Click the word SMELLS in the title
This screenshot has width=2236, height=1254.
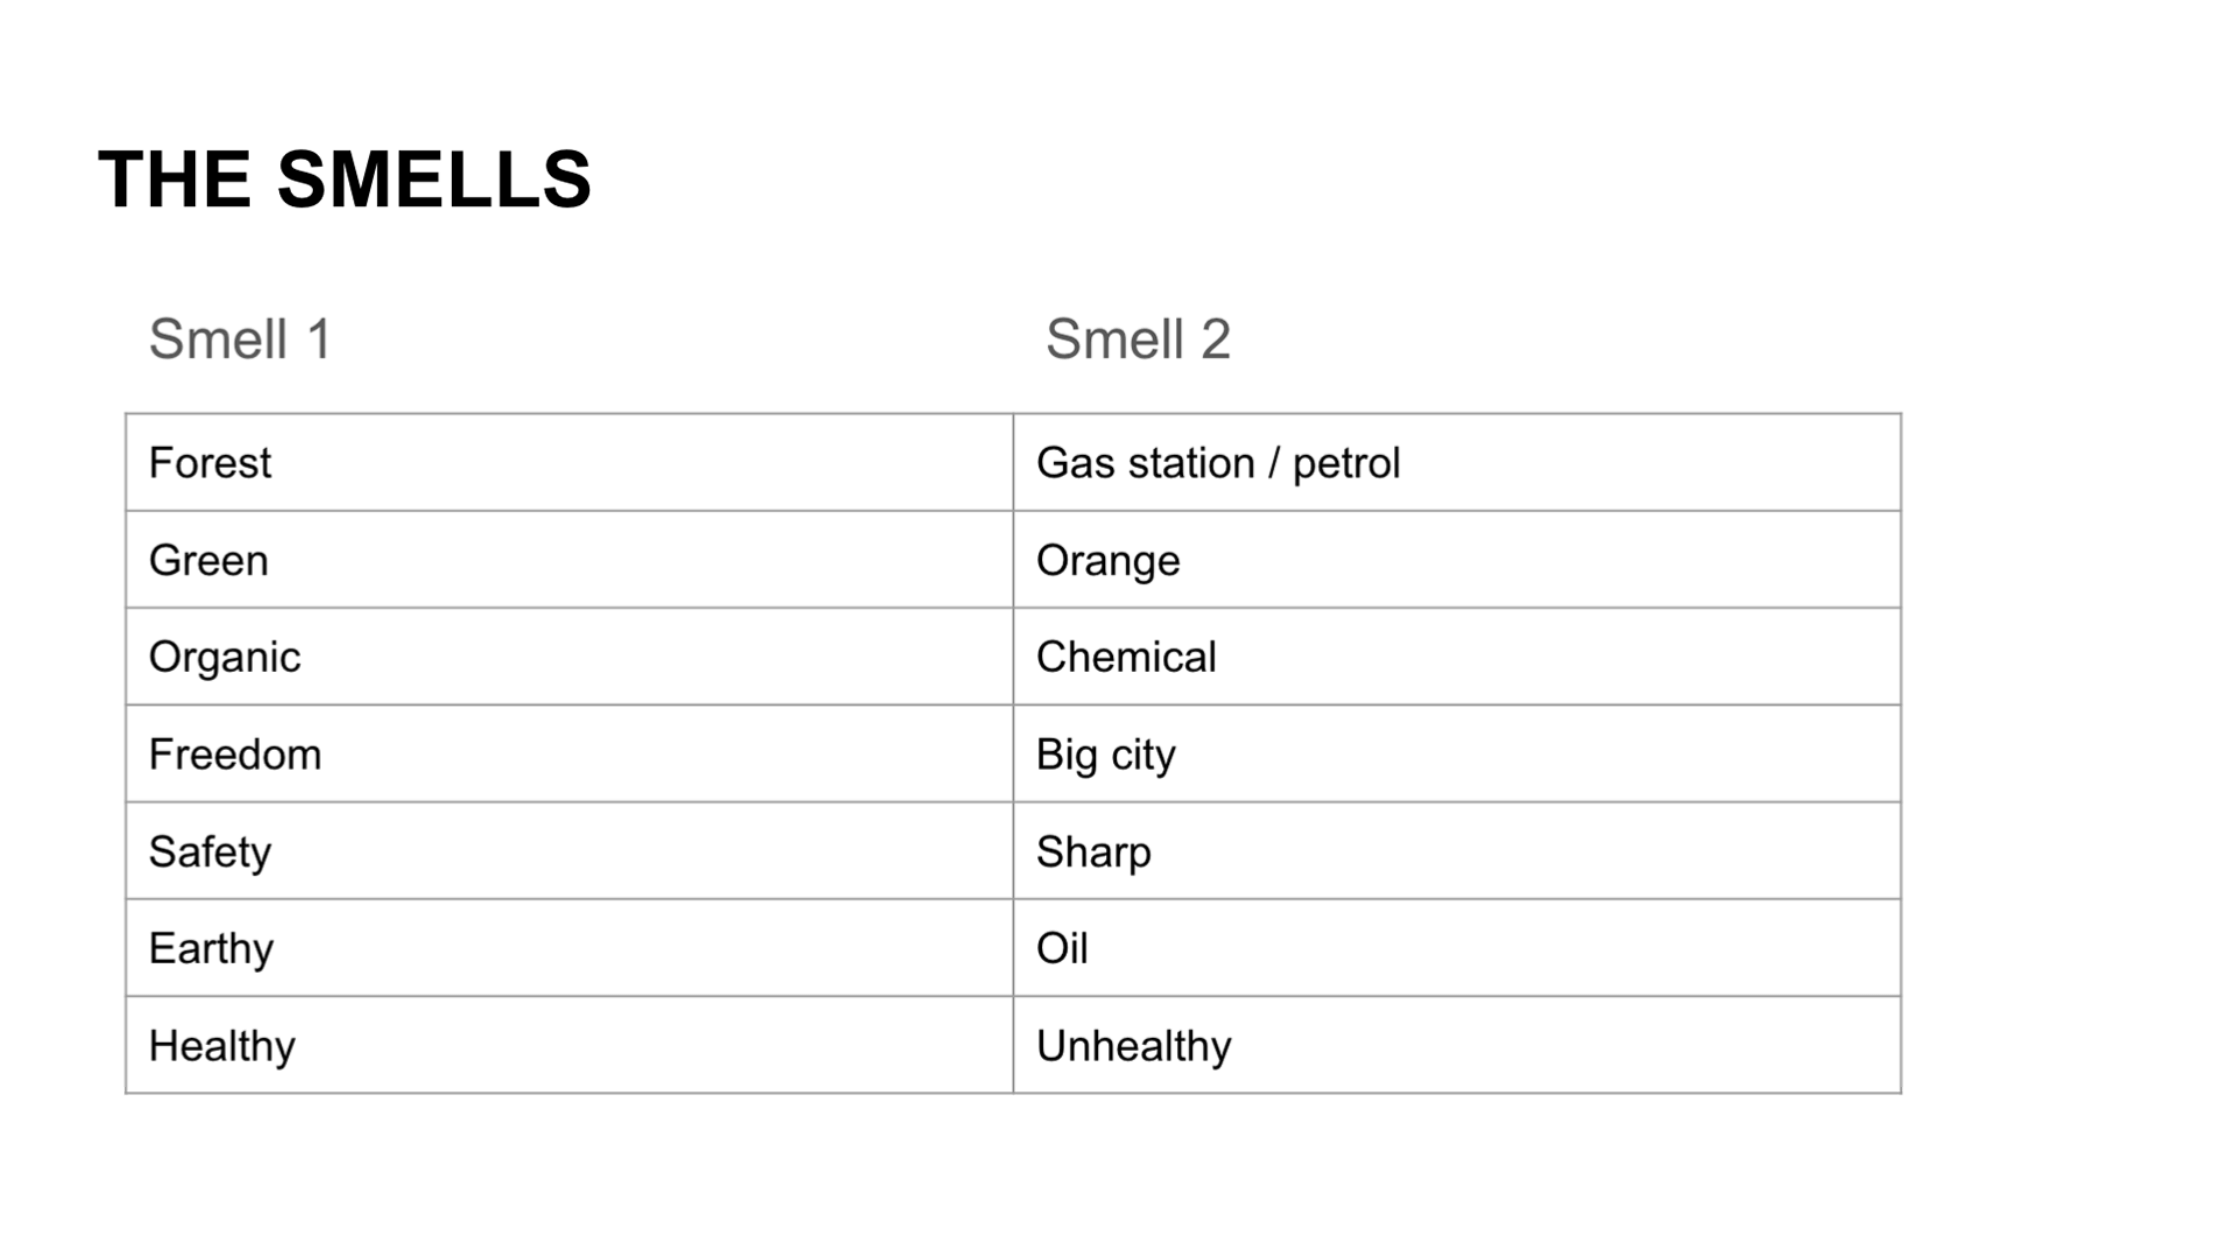tap(434, 180)
